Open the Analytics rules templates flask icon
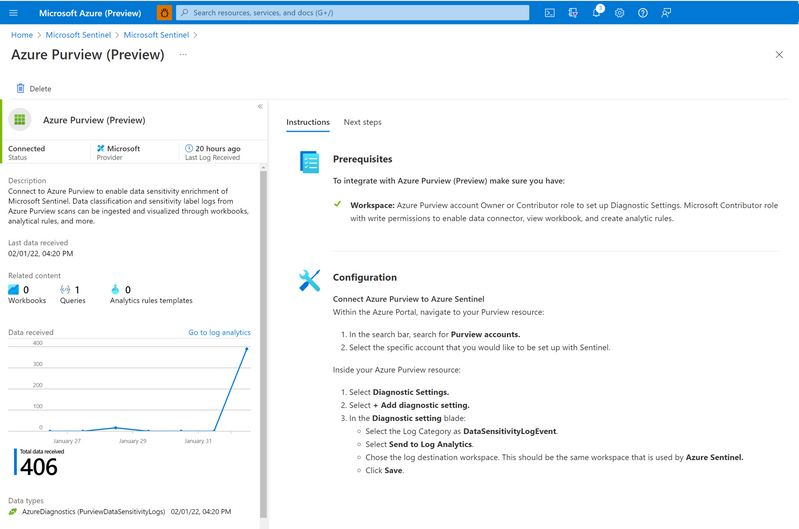This screenshot has width=799, height=529. [x=115, y=289]
